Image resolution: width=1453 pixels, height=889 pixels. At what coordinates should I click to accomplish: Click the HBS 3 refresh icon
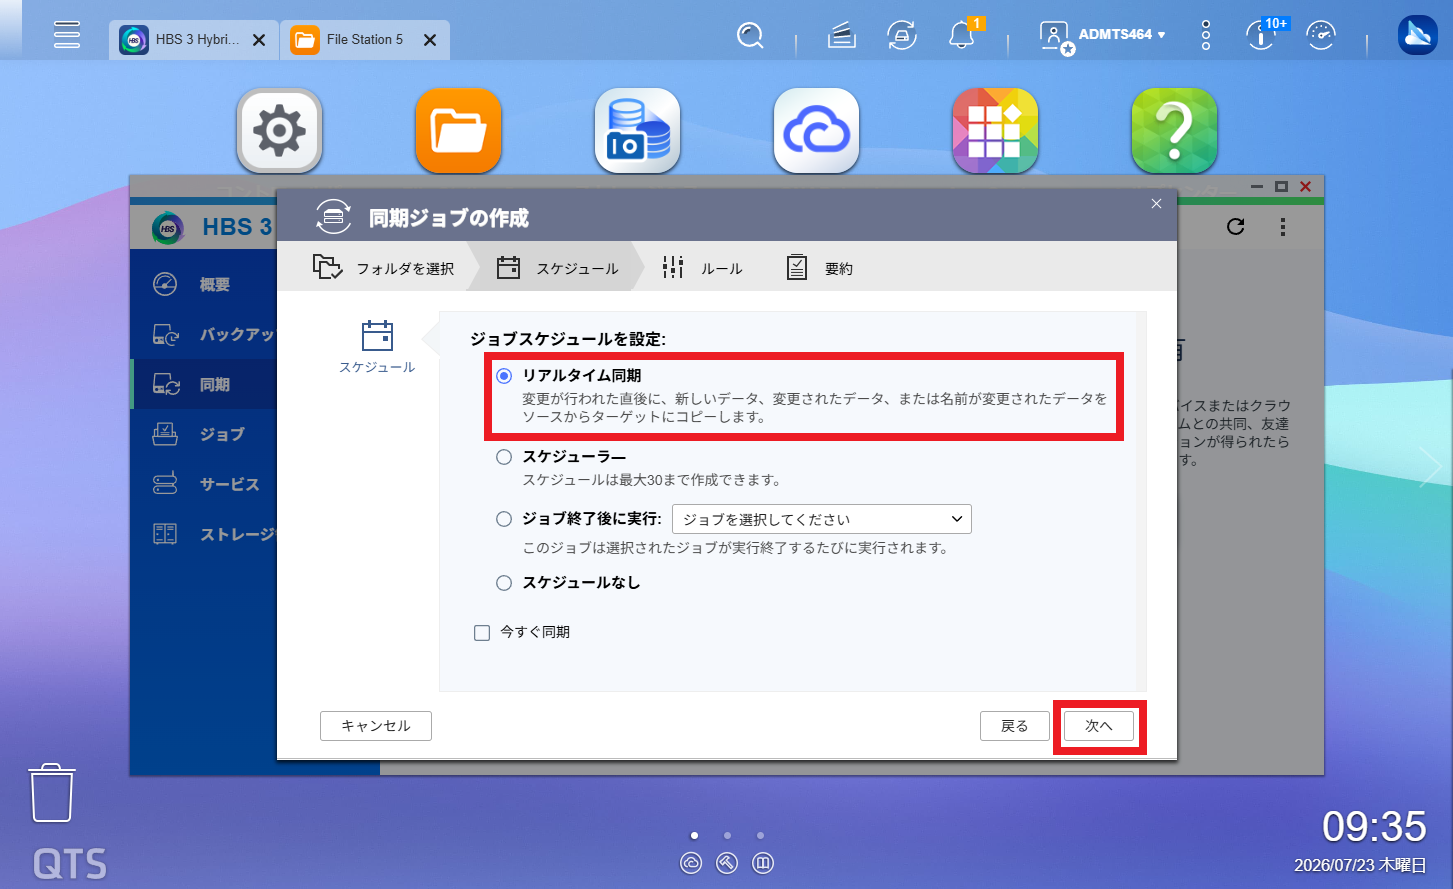pos(1236,227)
